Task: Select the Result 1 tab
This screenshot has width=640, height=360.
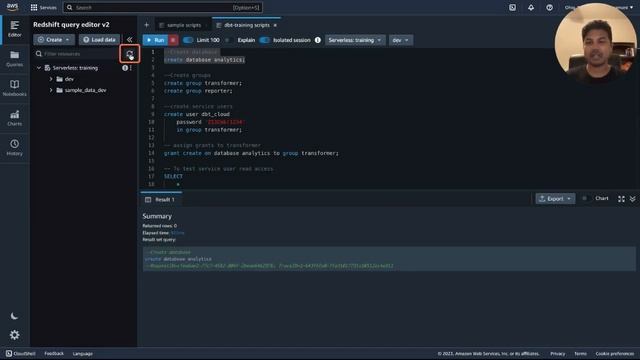Action: point(160,200)
